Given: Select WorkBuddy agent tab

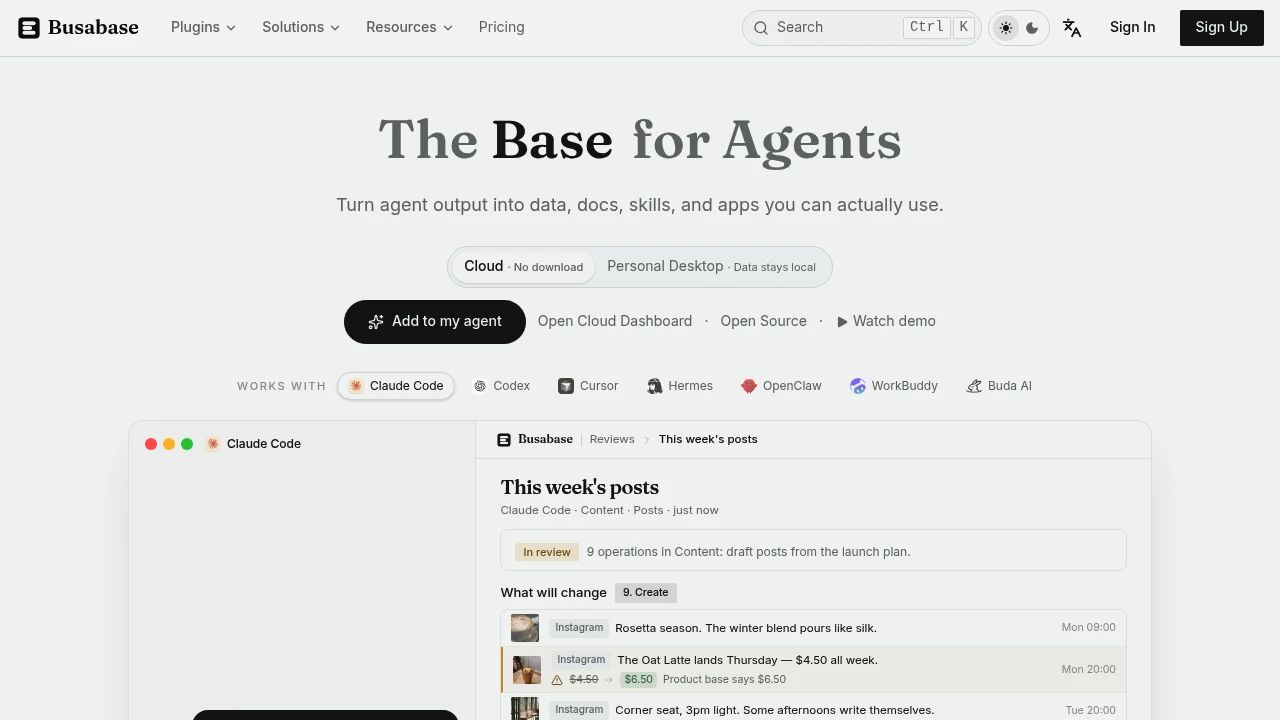Looking at the screenshot, I should click(x=894, y=386).
